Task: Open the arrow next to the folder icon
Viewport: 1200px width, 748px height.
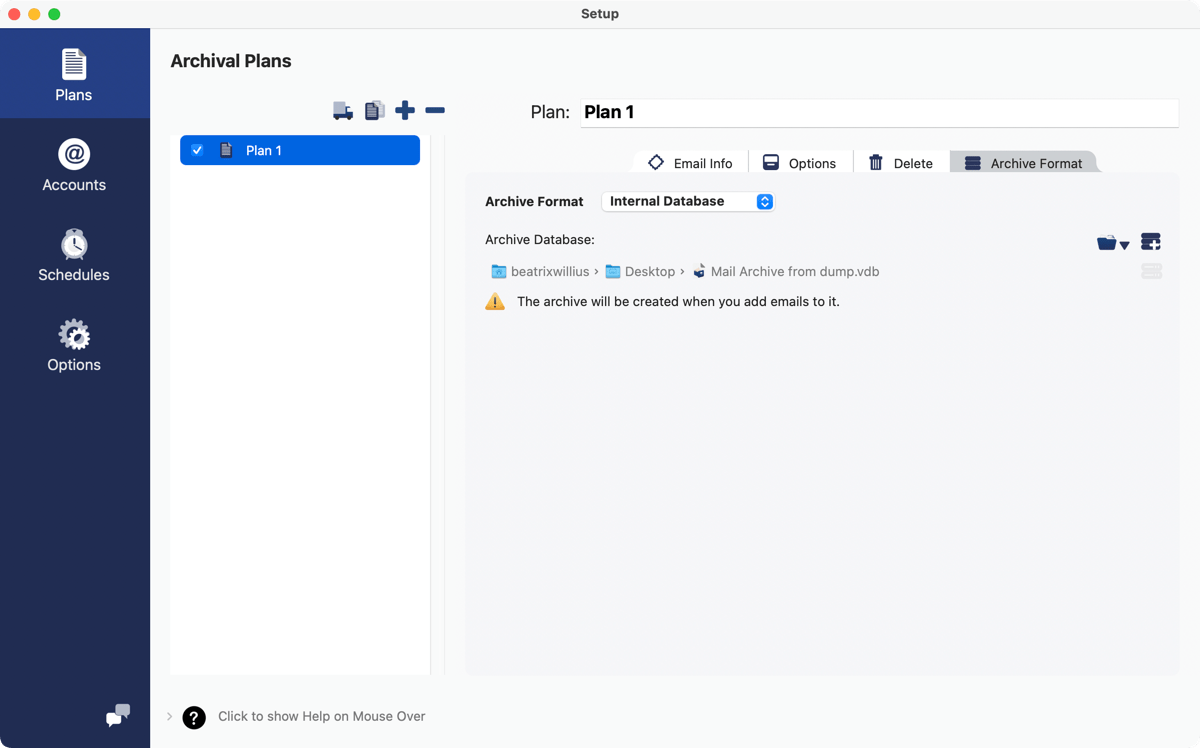Action: 1125,244
